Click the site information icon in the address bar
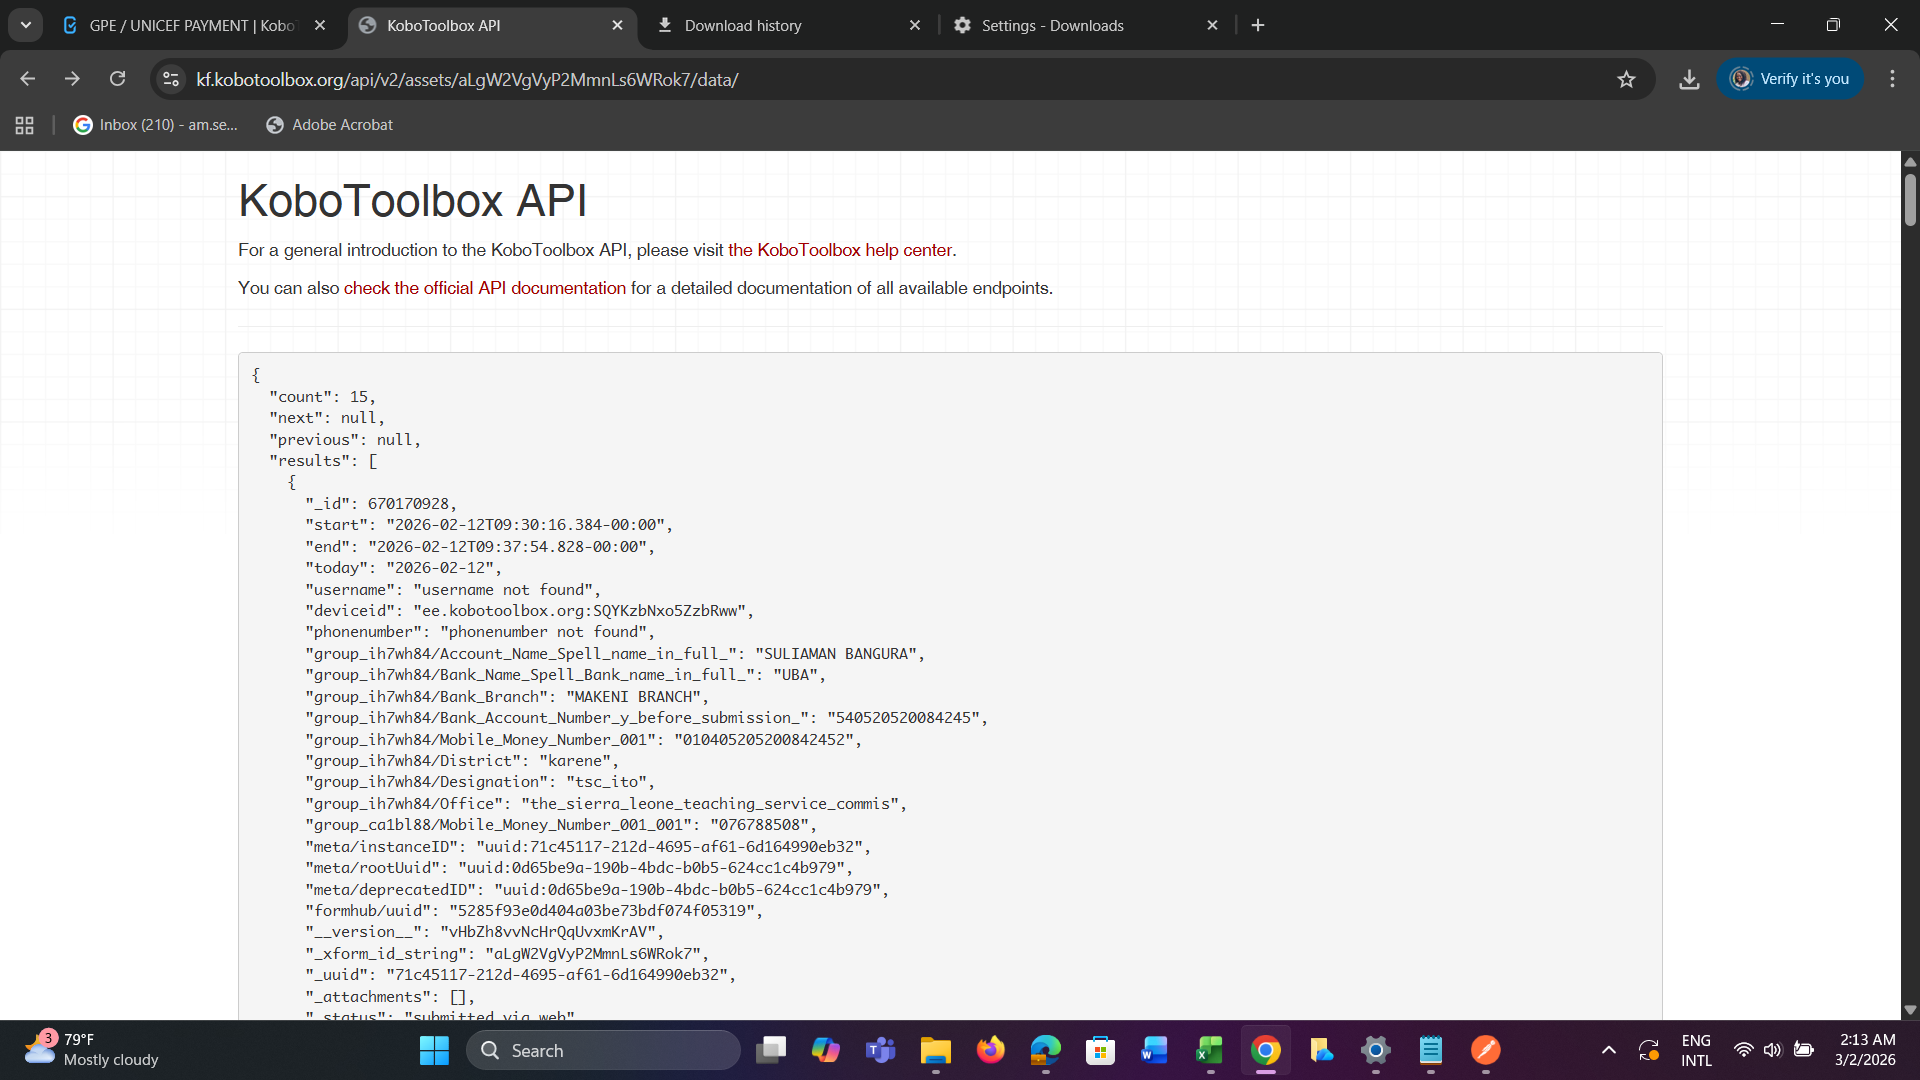 (x=171, y=79)
